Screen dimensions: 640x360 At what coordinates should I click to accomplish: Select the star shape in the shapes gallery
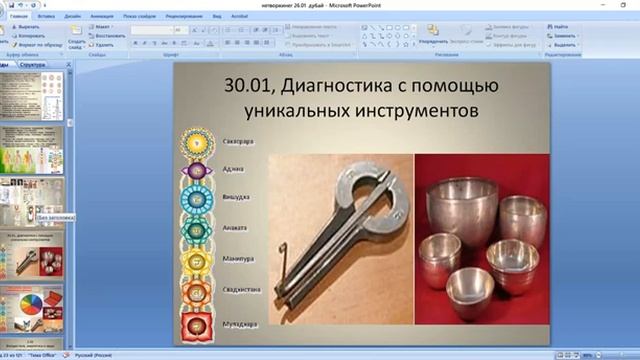click(x=406, y=44)
